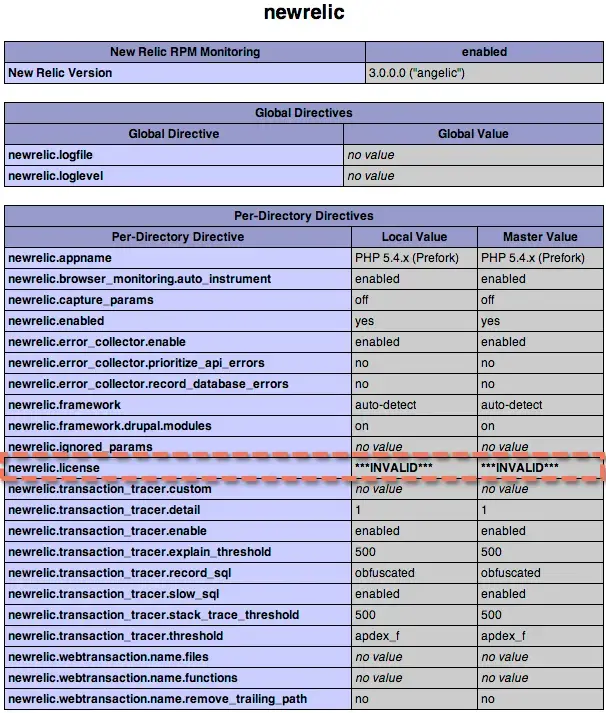Click the Global Directives table header

(303, 113)
